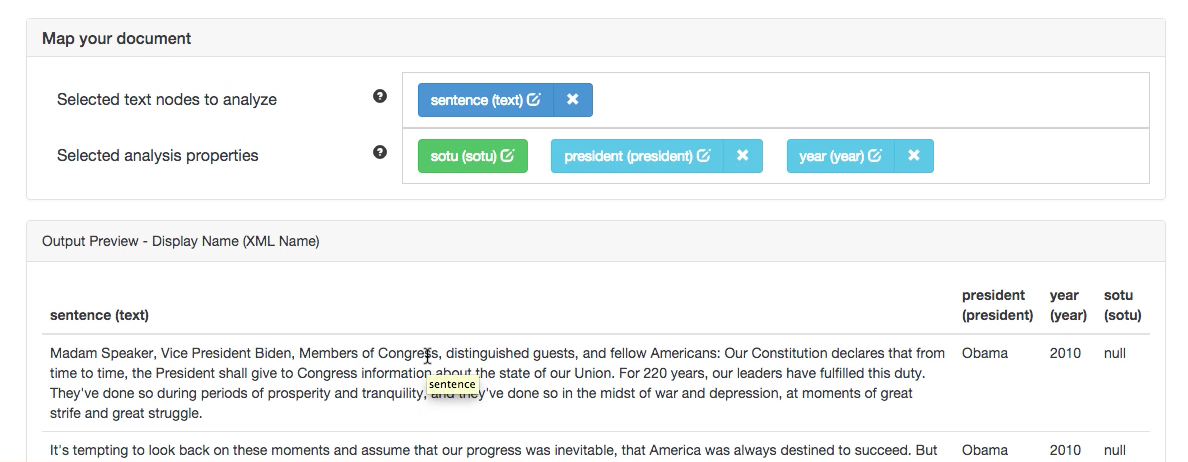Select the green sotu (sotu) tag
This screenshot has height=462, width=1188.
[x=473, y=156]
